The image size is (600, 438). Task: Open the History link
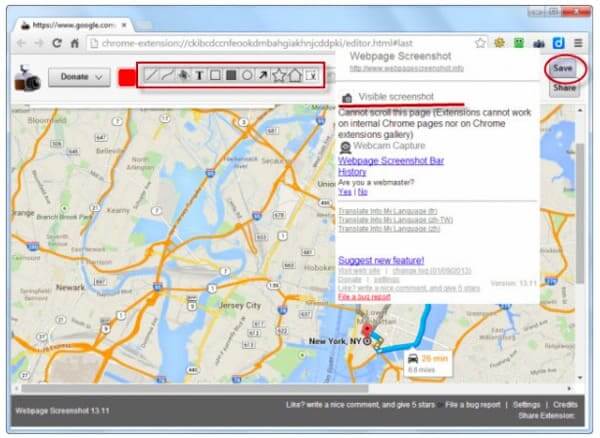pyautogui.click(x=352, y=172)
